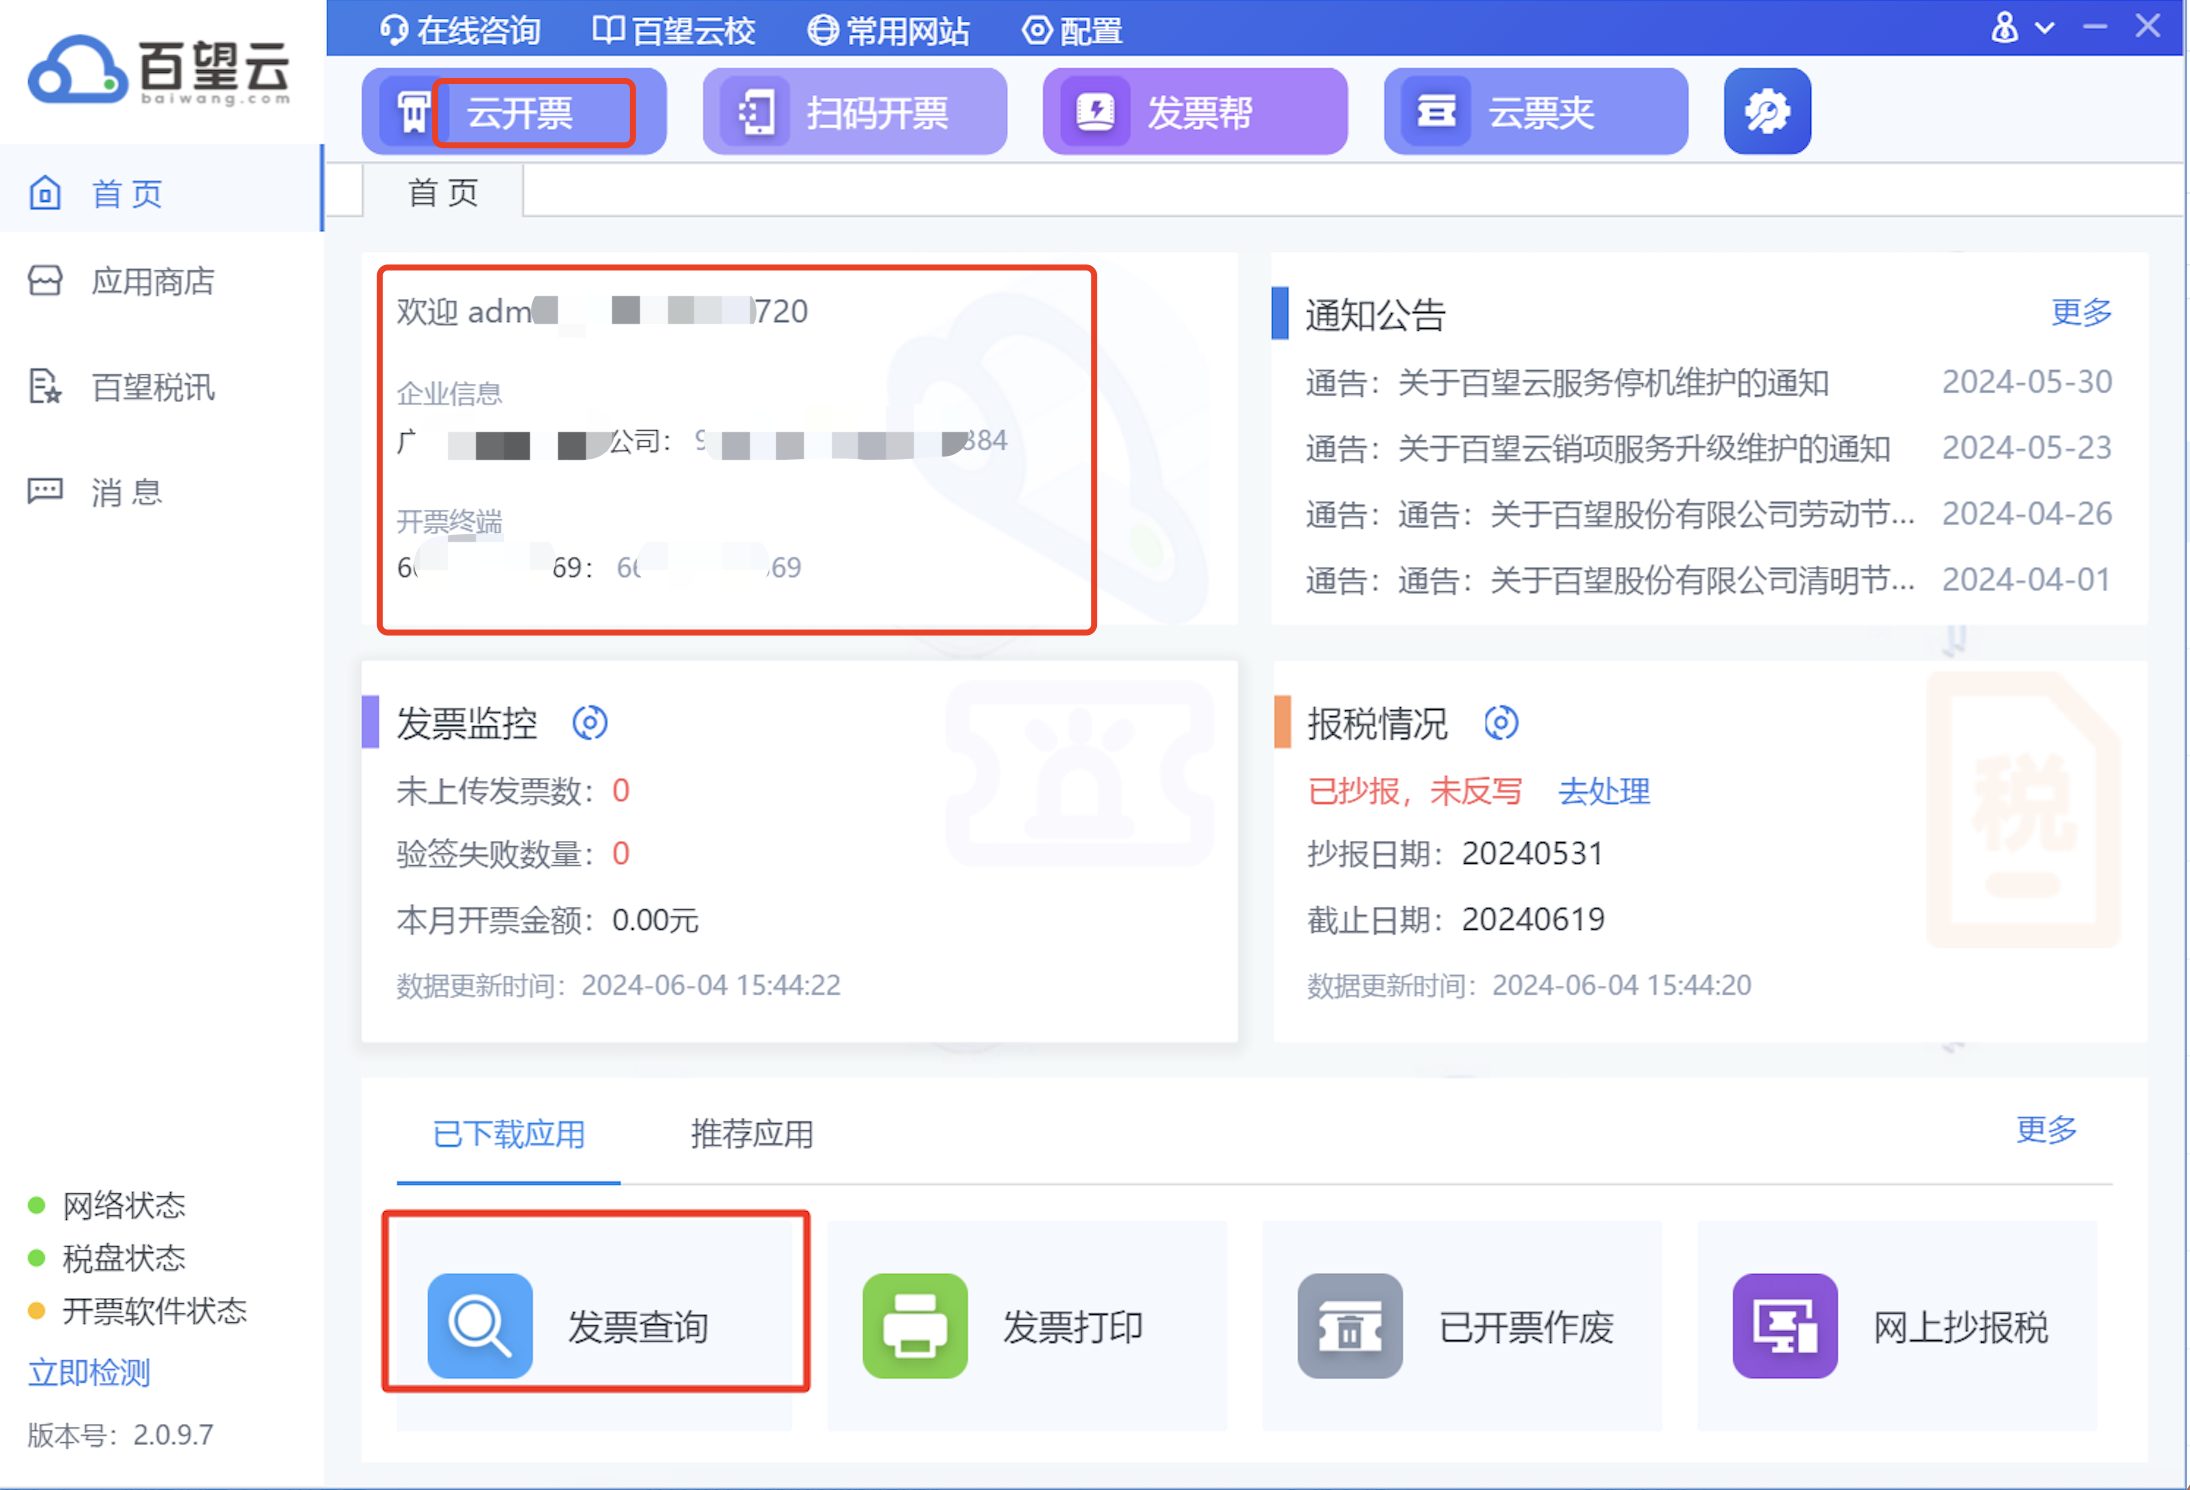Switch to the 推荐应用 tab

pyautogui.click(x=752, y=1134)
